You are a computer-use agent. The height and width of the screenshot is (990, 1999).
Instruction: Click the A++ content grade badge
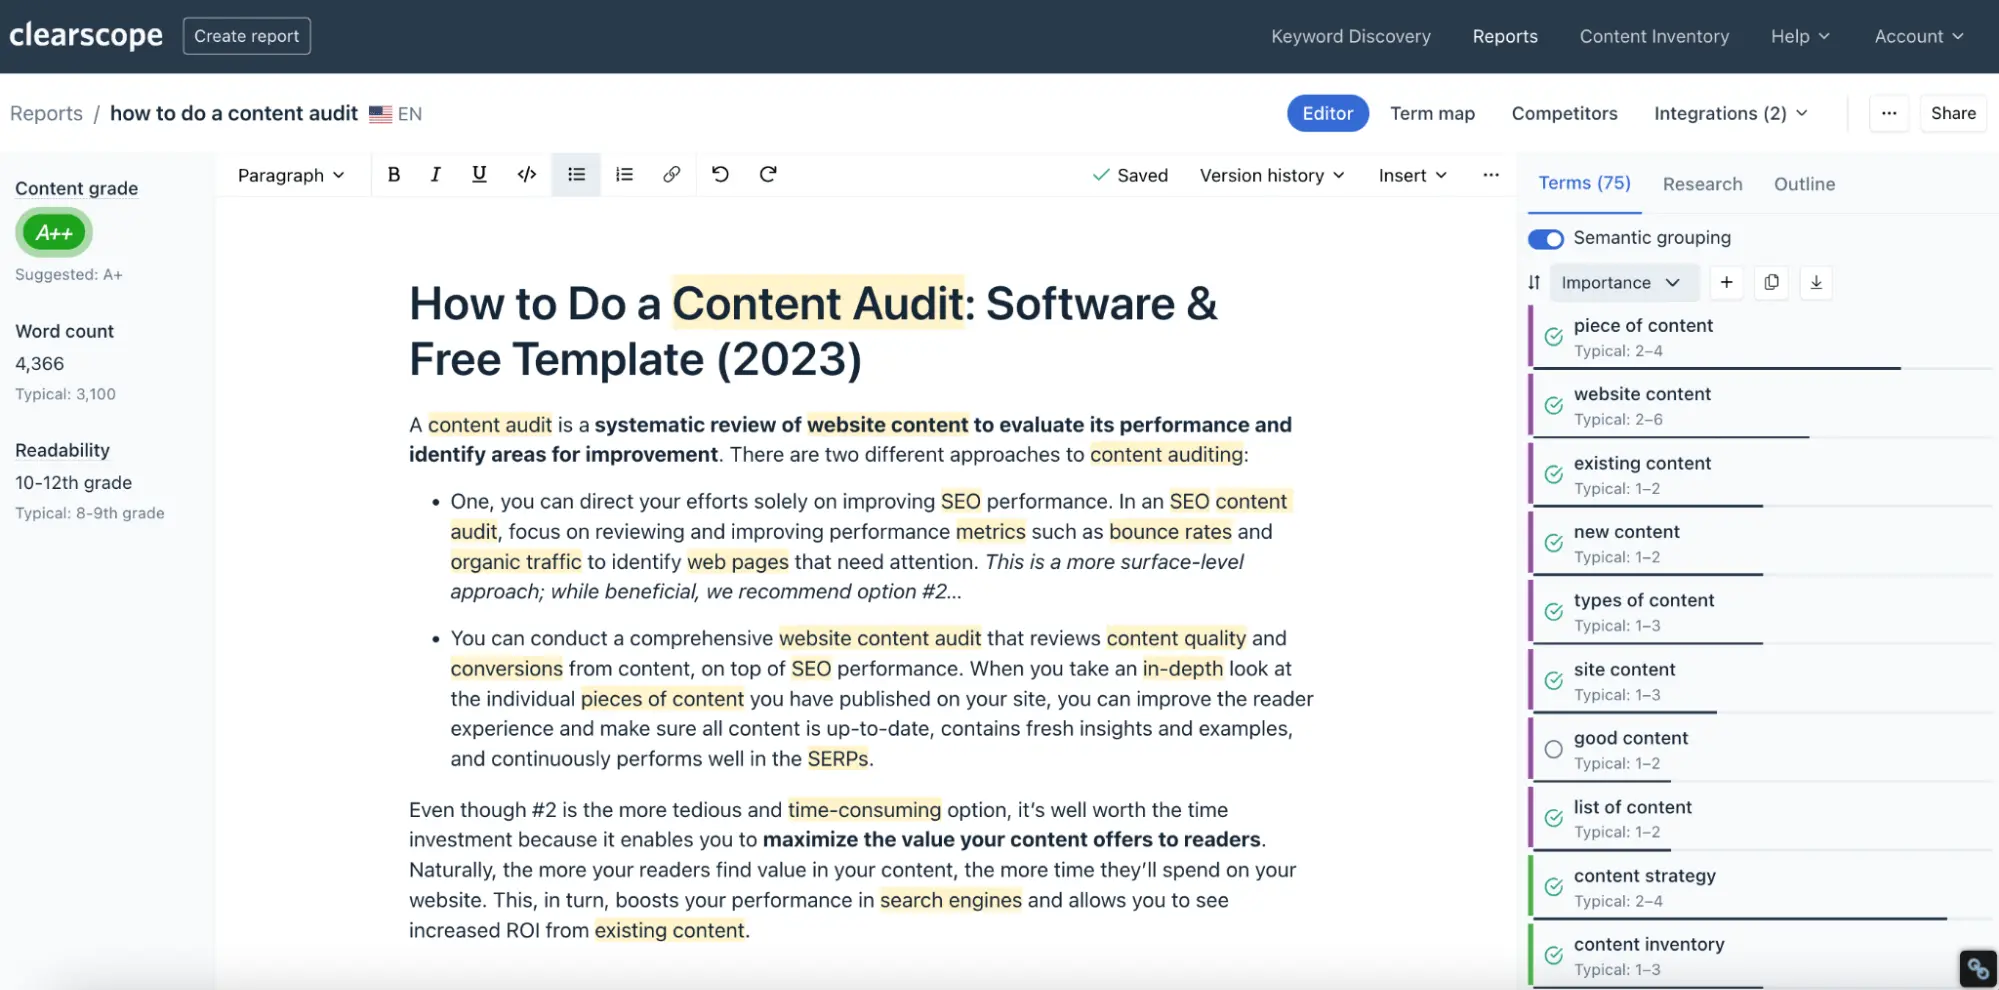(53, 232)
